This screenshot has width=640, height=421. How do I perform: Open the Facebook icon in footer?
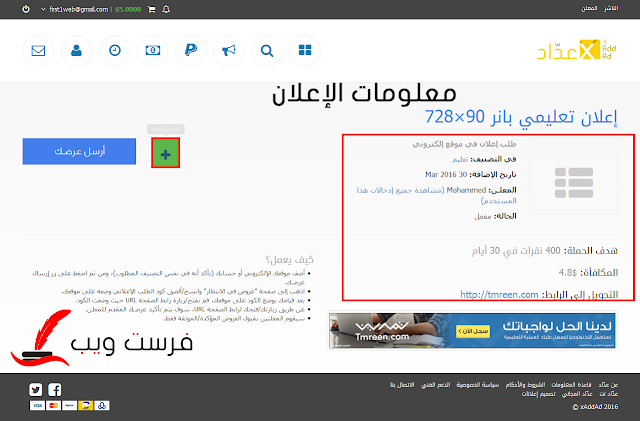[55, 390]
